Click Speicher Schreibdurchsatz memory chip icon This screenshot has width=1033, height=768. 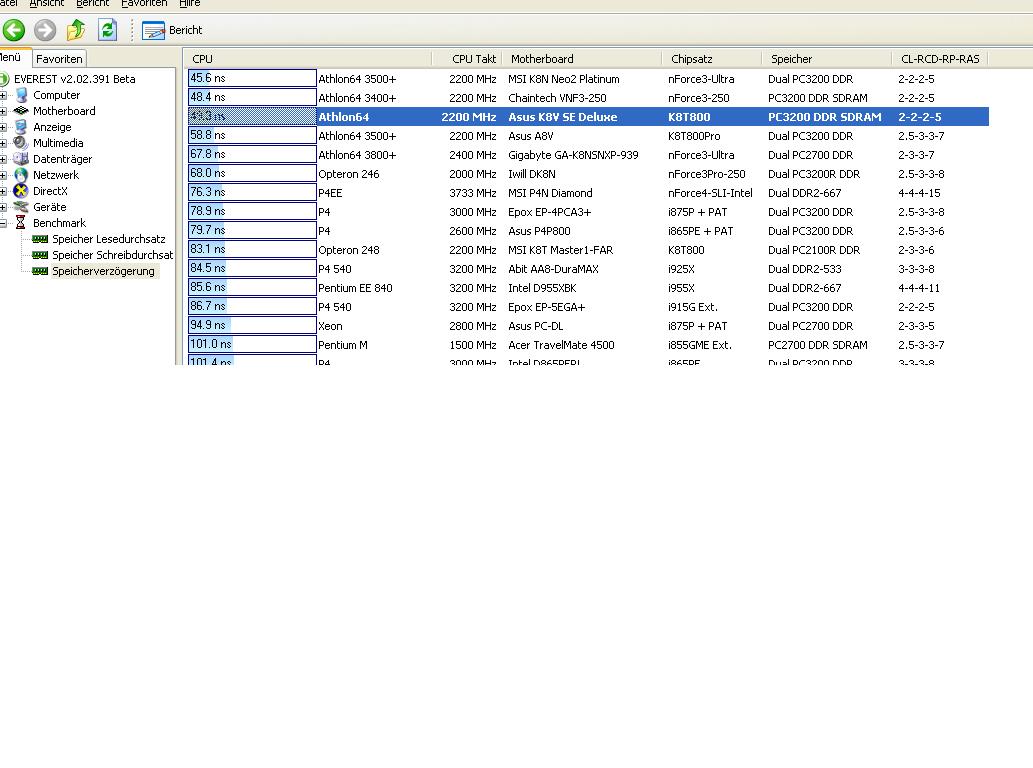40,254
